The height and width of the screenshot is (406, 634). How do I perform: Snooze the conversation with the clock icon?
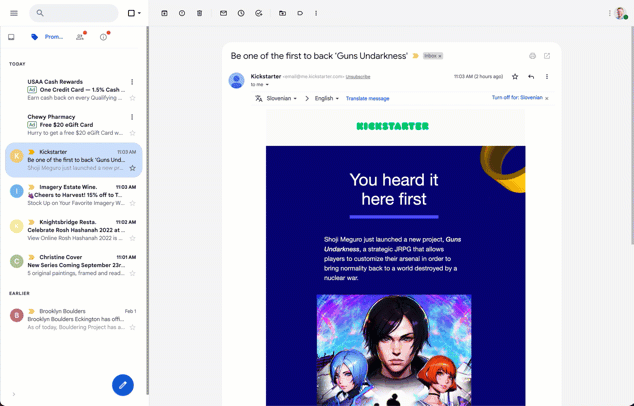pyautogui.click(x=241, y=13)
